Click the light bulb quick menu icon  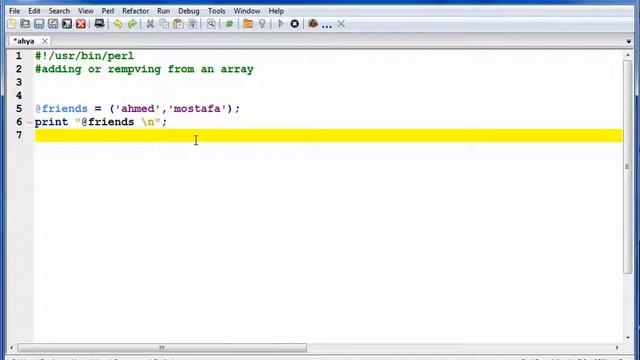click(x=262, y=24)
